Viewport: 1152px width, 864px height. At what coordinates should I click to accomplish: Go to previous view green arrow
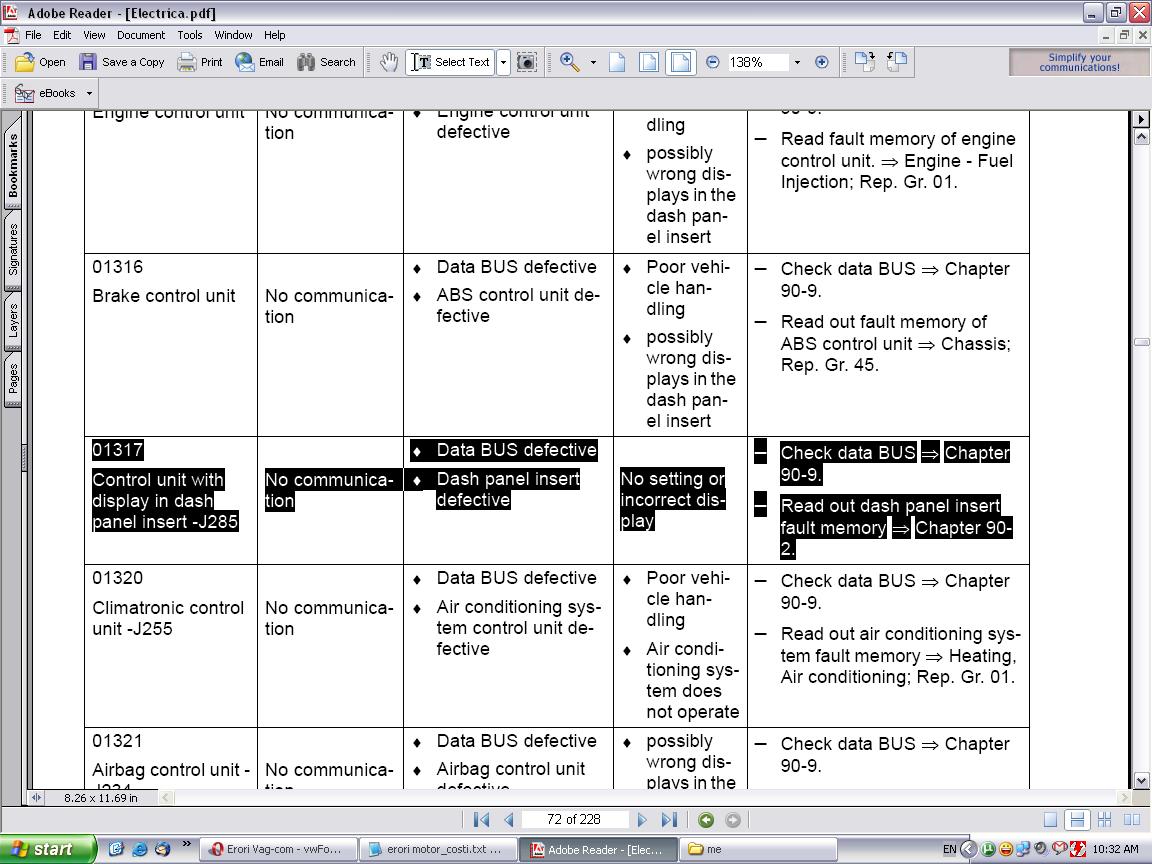(x=706, y=820)
